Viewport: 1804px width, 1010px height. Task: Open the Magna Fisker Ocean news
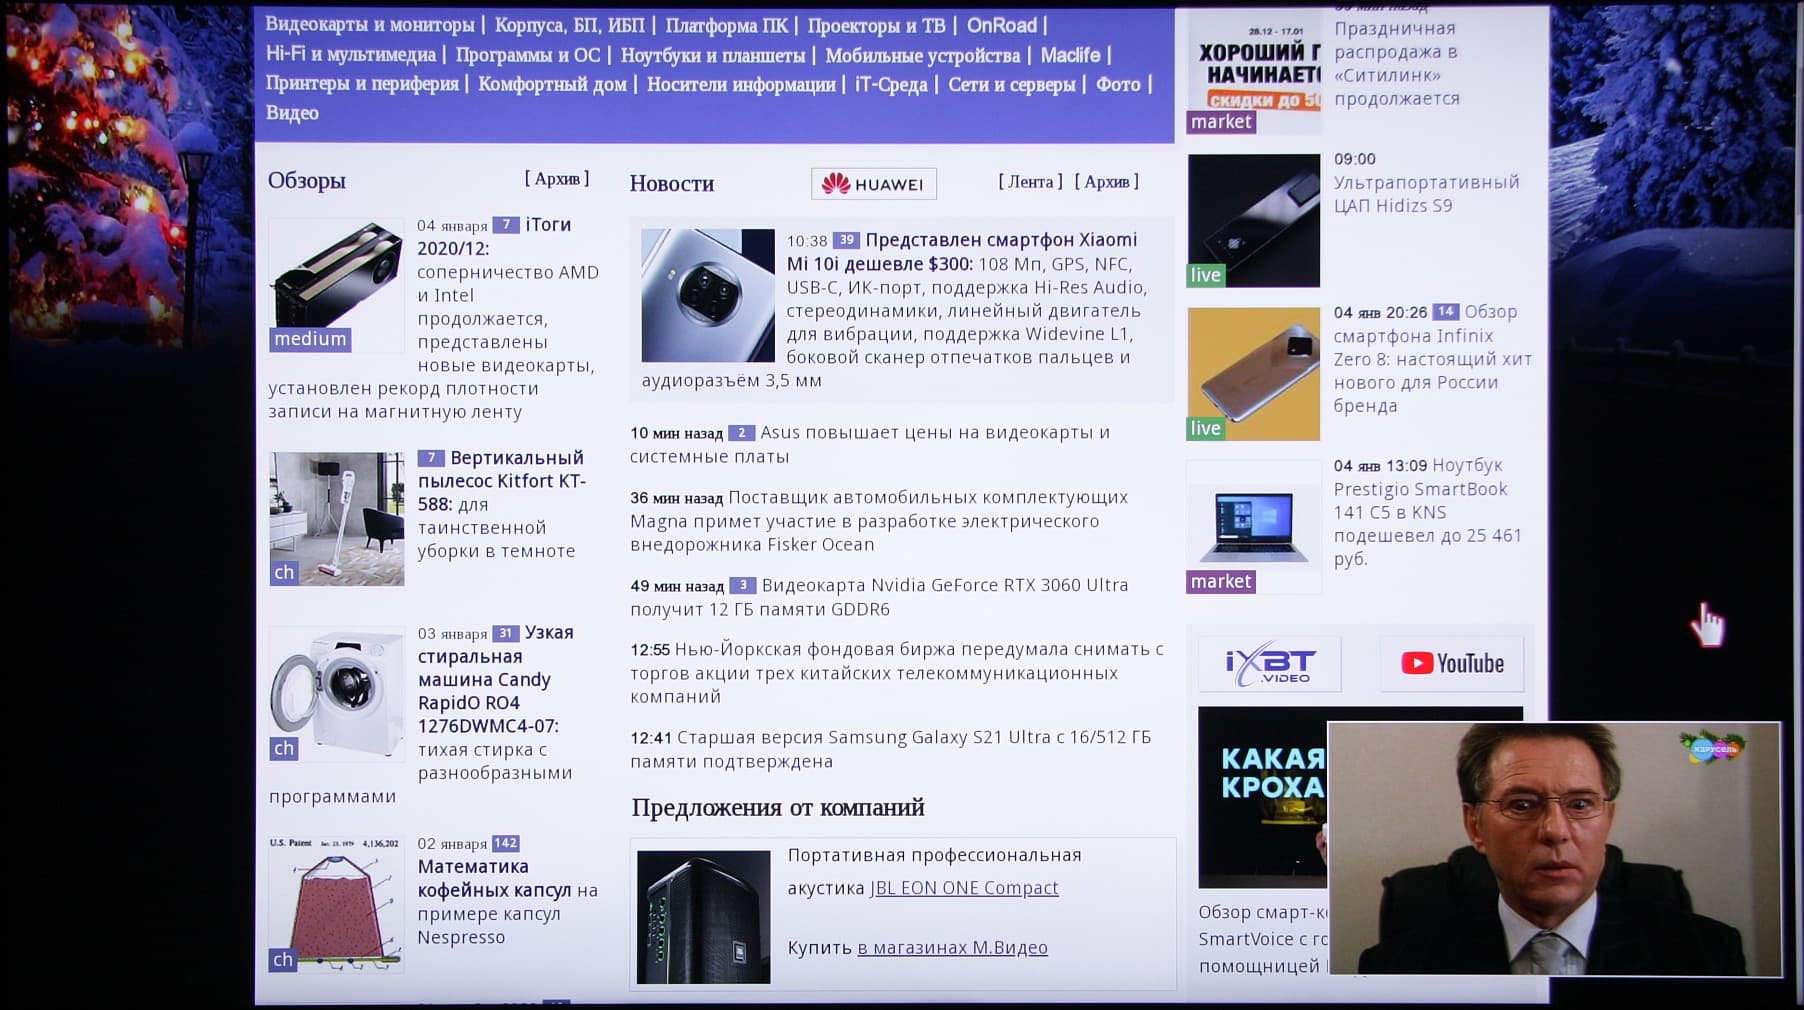pos(879,521)
